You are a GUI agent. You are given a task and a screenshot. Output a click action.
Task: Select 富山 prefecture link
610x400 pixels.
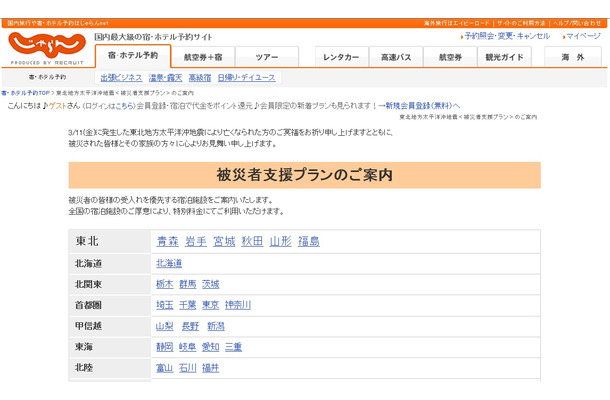[165, 368]
